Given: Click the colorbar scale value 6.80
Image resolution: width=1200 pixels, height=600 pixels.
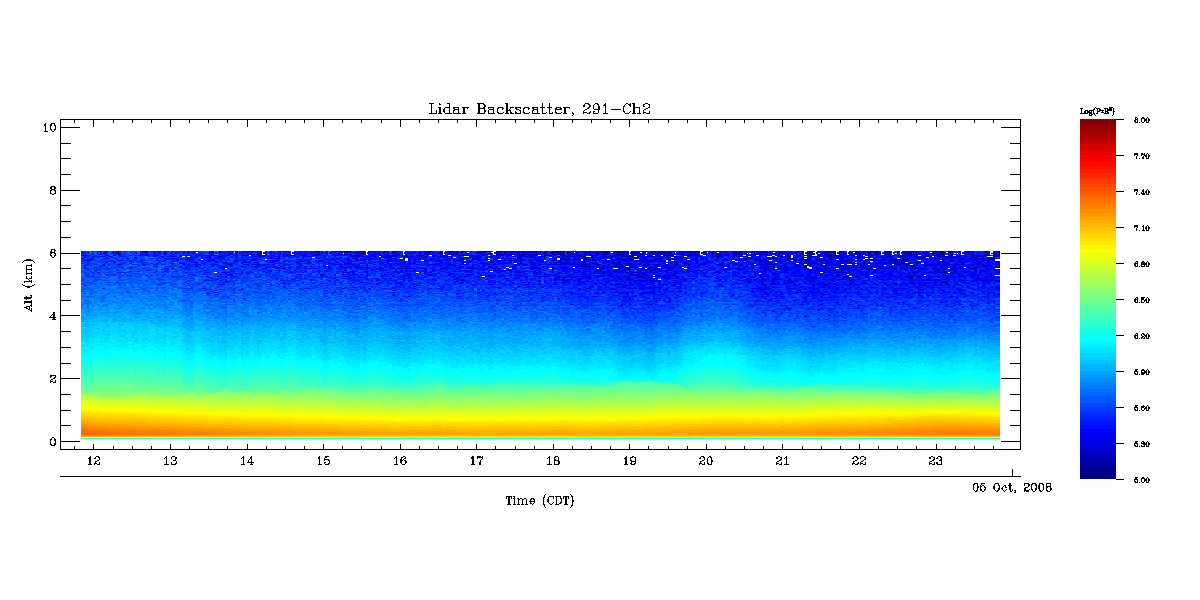Looking at the screenshot, I should [1142, 264].
